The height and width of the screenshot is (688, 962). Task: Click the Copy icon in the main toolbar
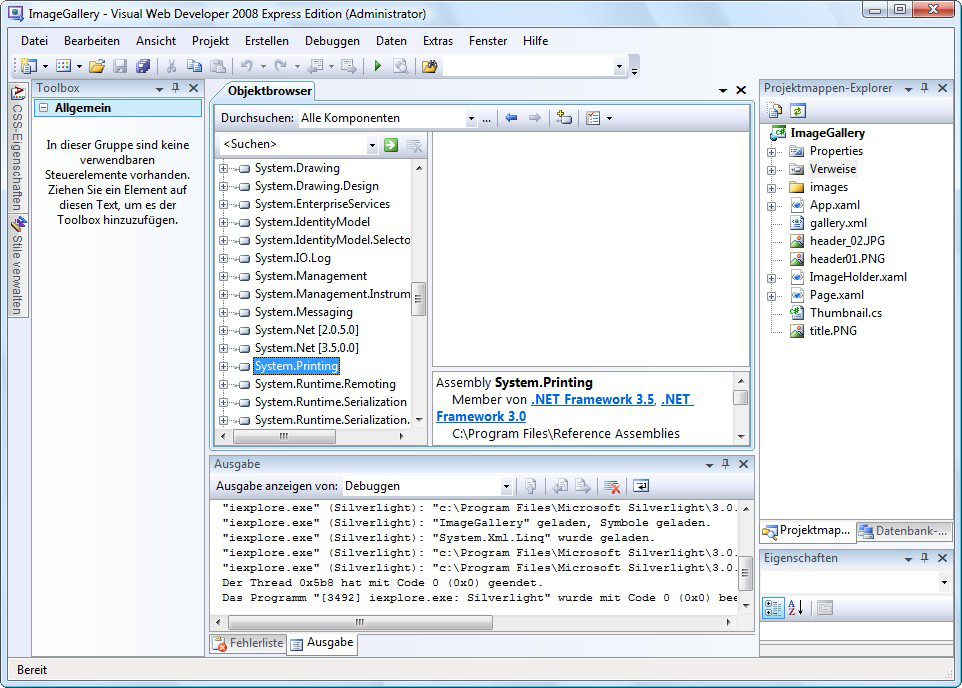194,67
